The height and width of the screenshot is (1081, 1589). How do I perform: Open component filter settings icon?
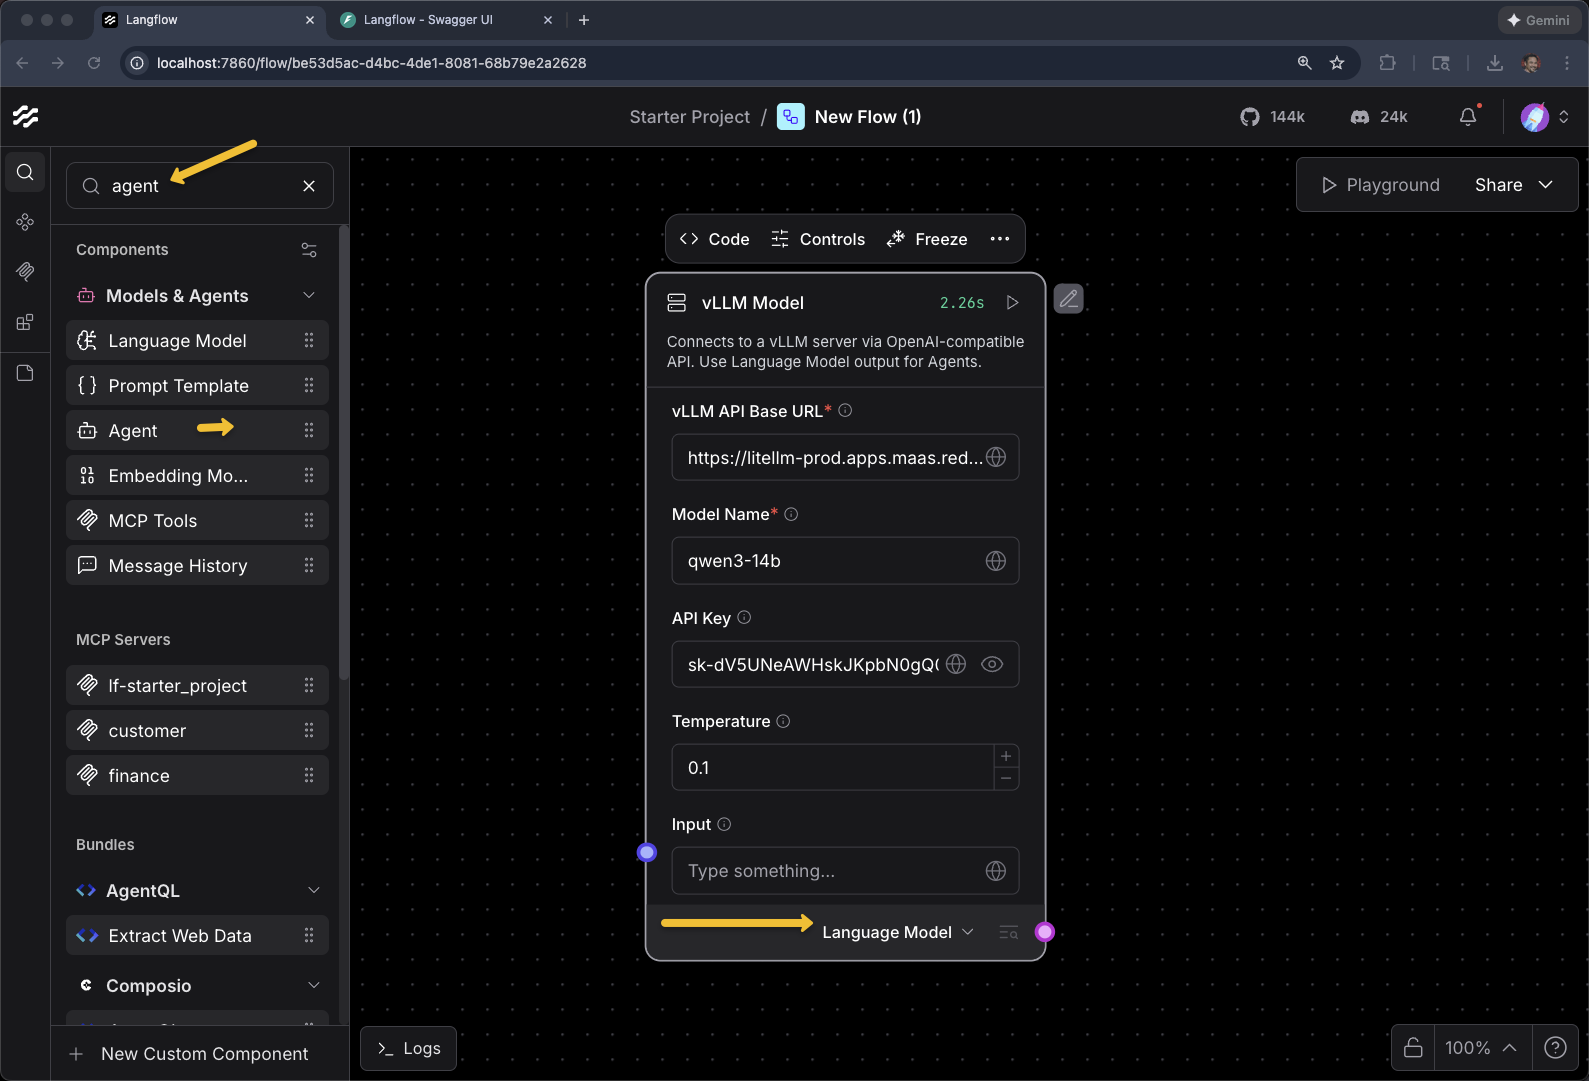coord(309,250)
